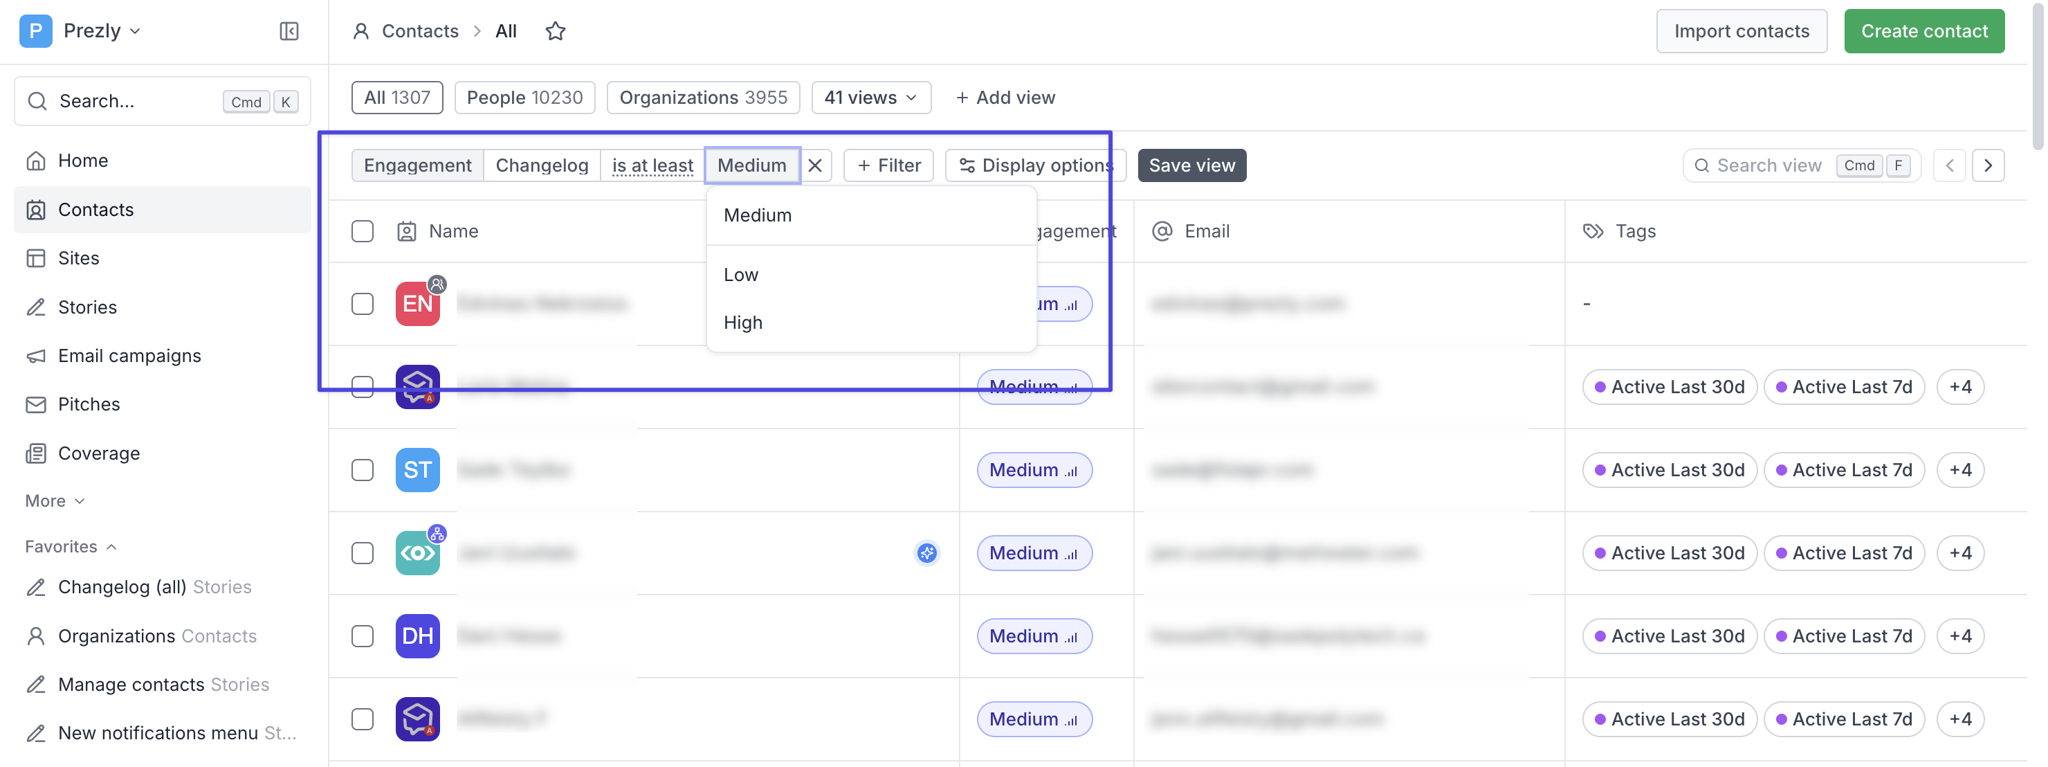
Task: Remove the Engagement filter with X
Action: 816,165
